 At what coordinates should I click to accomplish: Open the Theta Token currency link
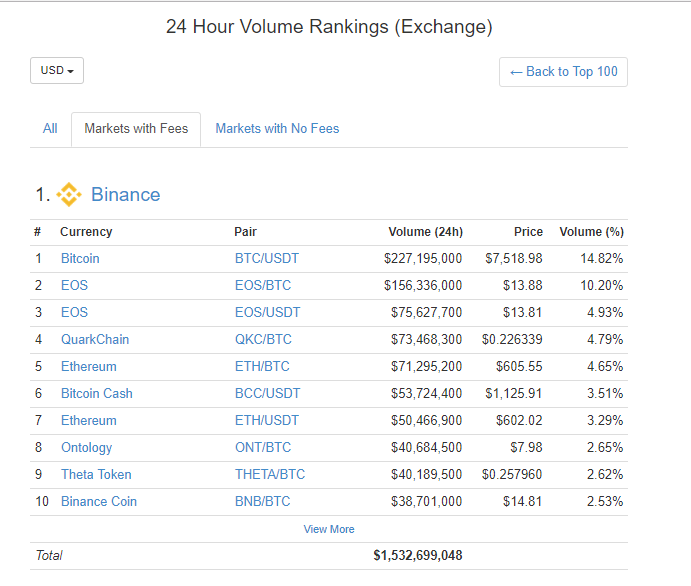(96, 475)
